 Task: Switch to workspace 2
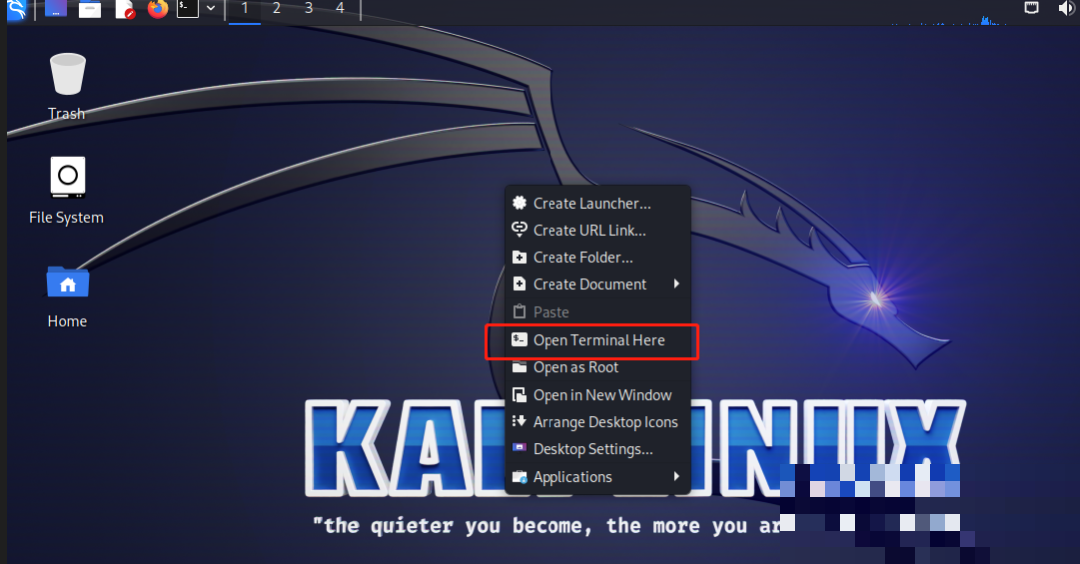(276, 9)
